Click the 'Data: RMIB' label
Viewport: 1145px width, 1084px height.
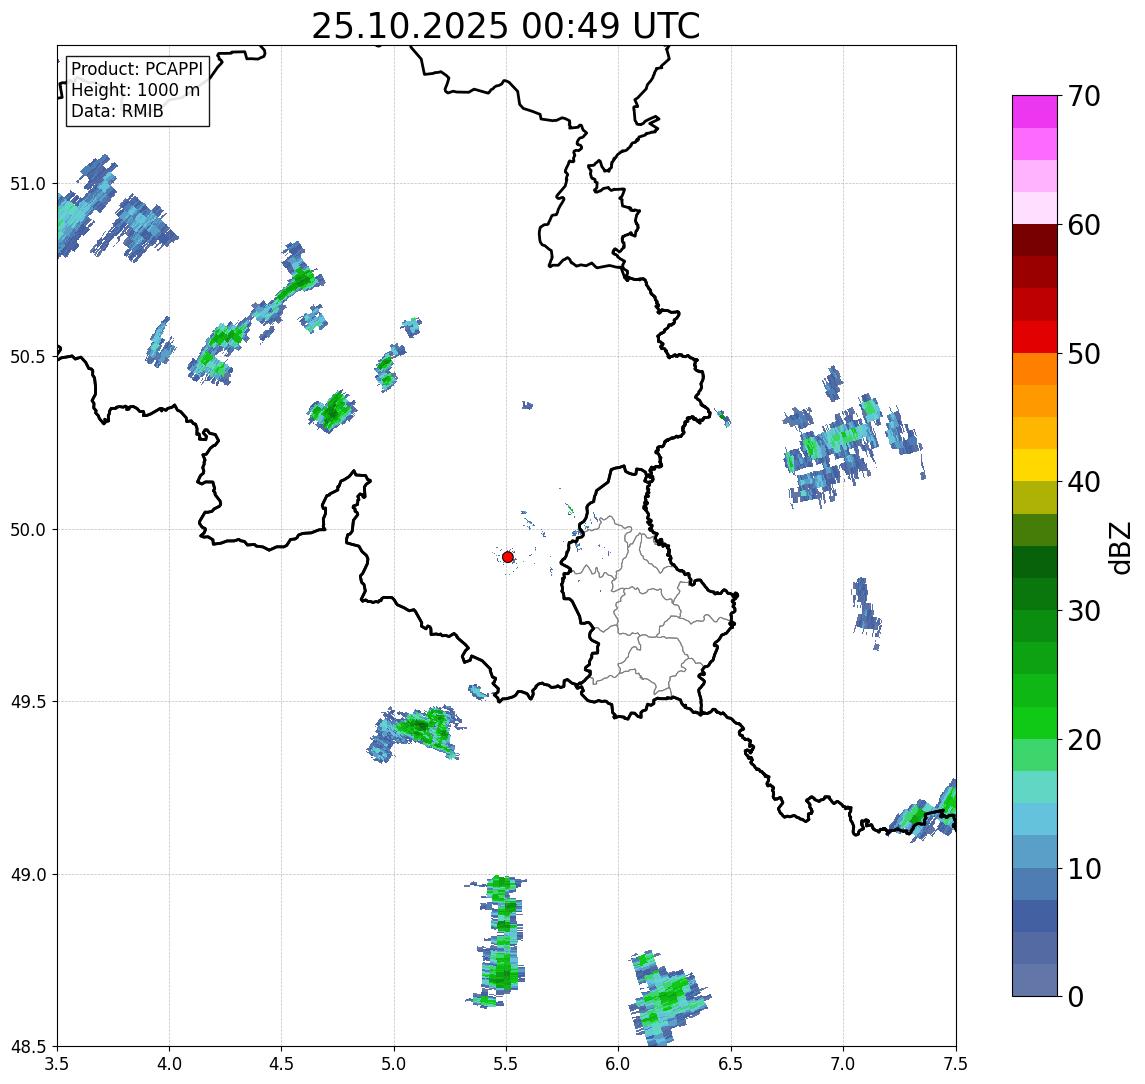[x=117, y=111]
